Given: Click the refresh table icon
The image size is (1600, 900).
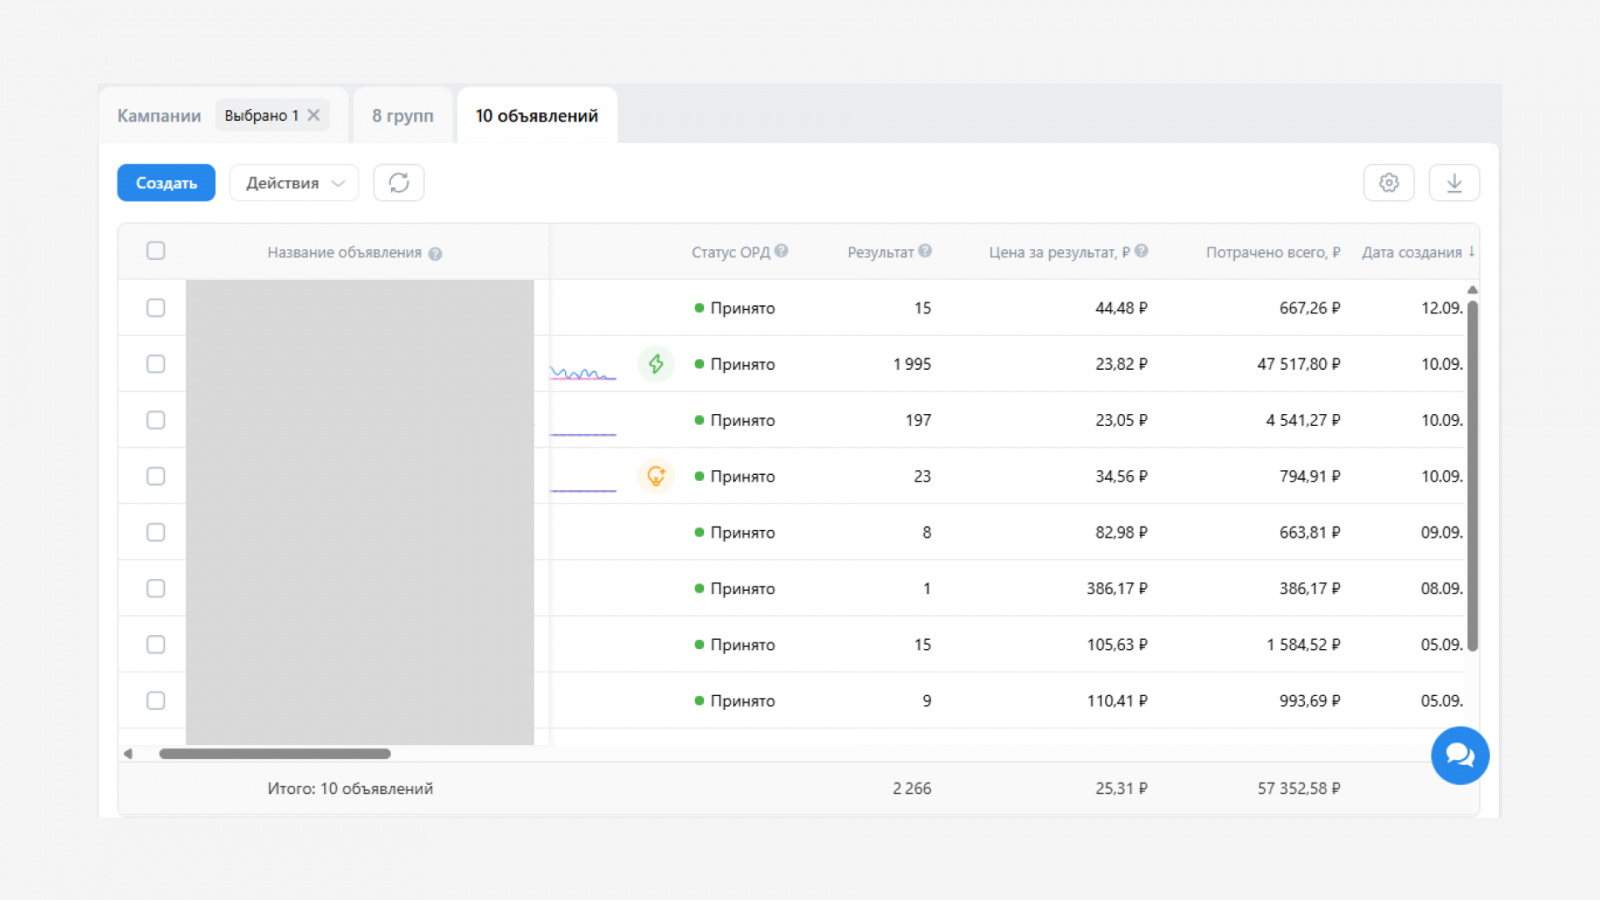Looking at the screenshot, I should point(399,183).
